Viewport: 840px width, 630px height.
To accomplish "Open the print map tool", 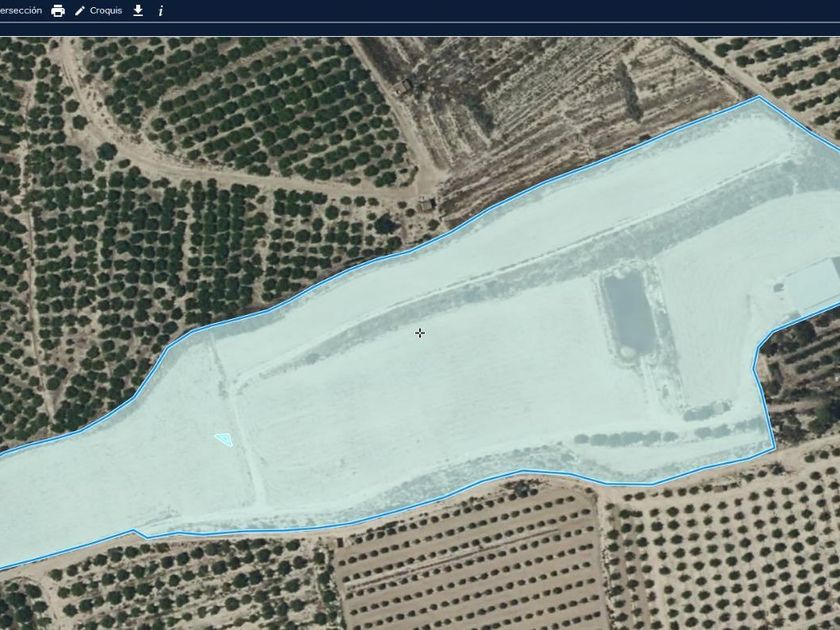I will click(58, 11).
